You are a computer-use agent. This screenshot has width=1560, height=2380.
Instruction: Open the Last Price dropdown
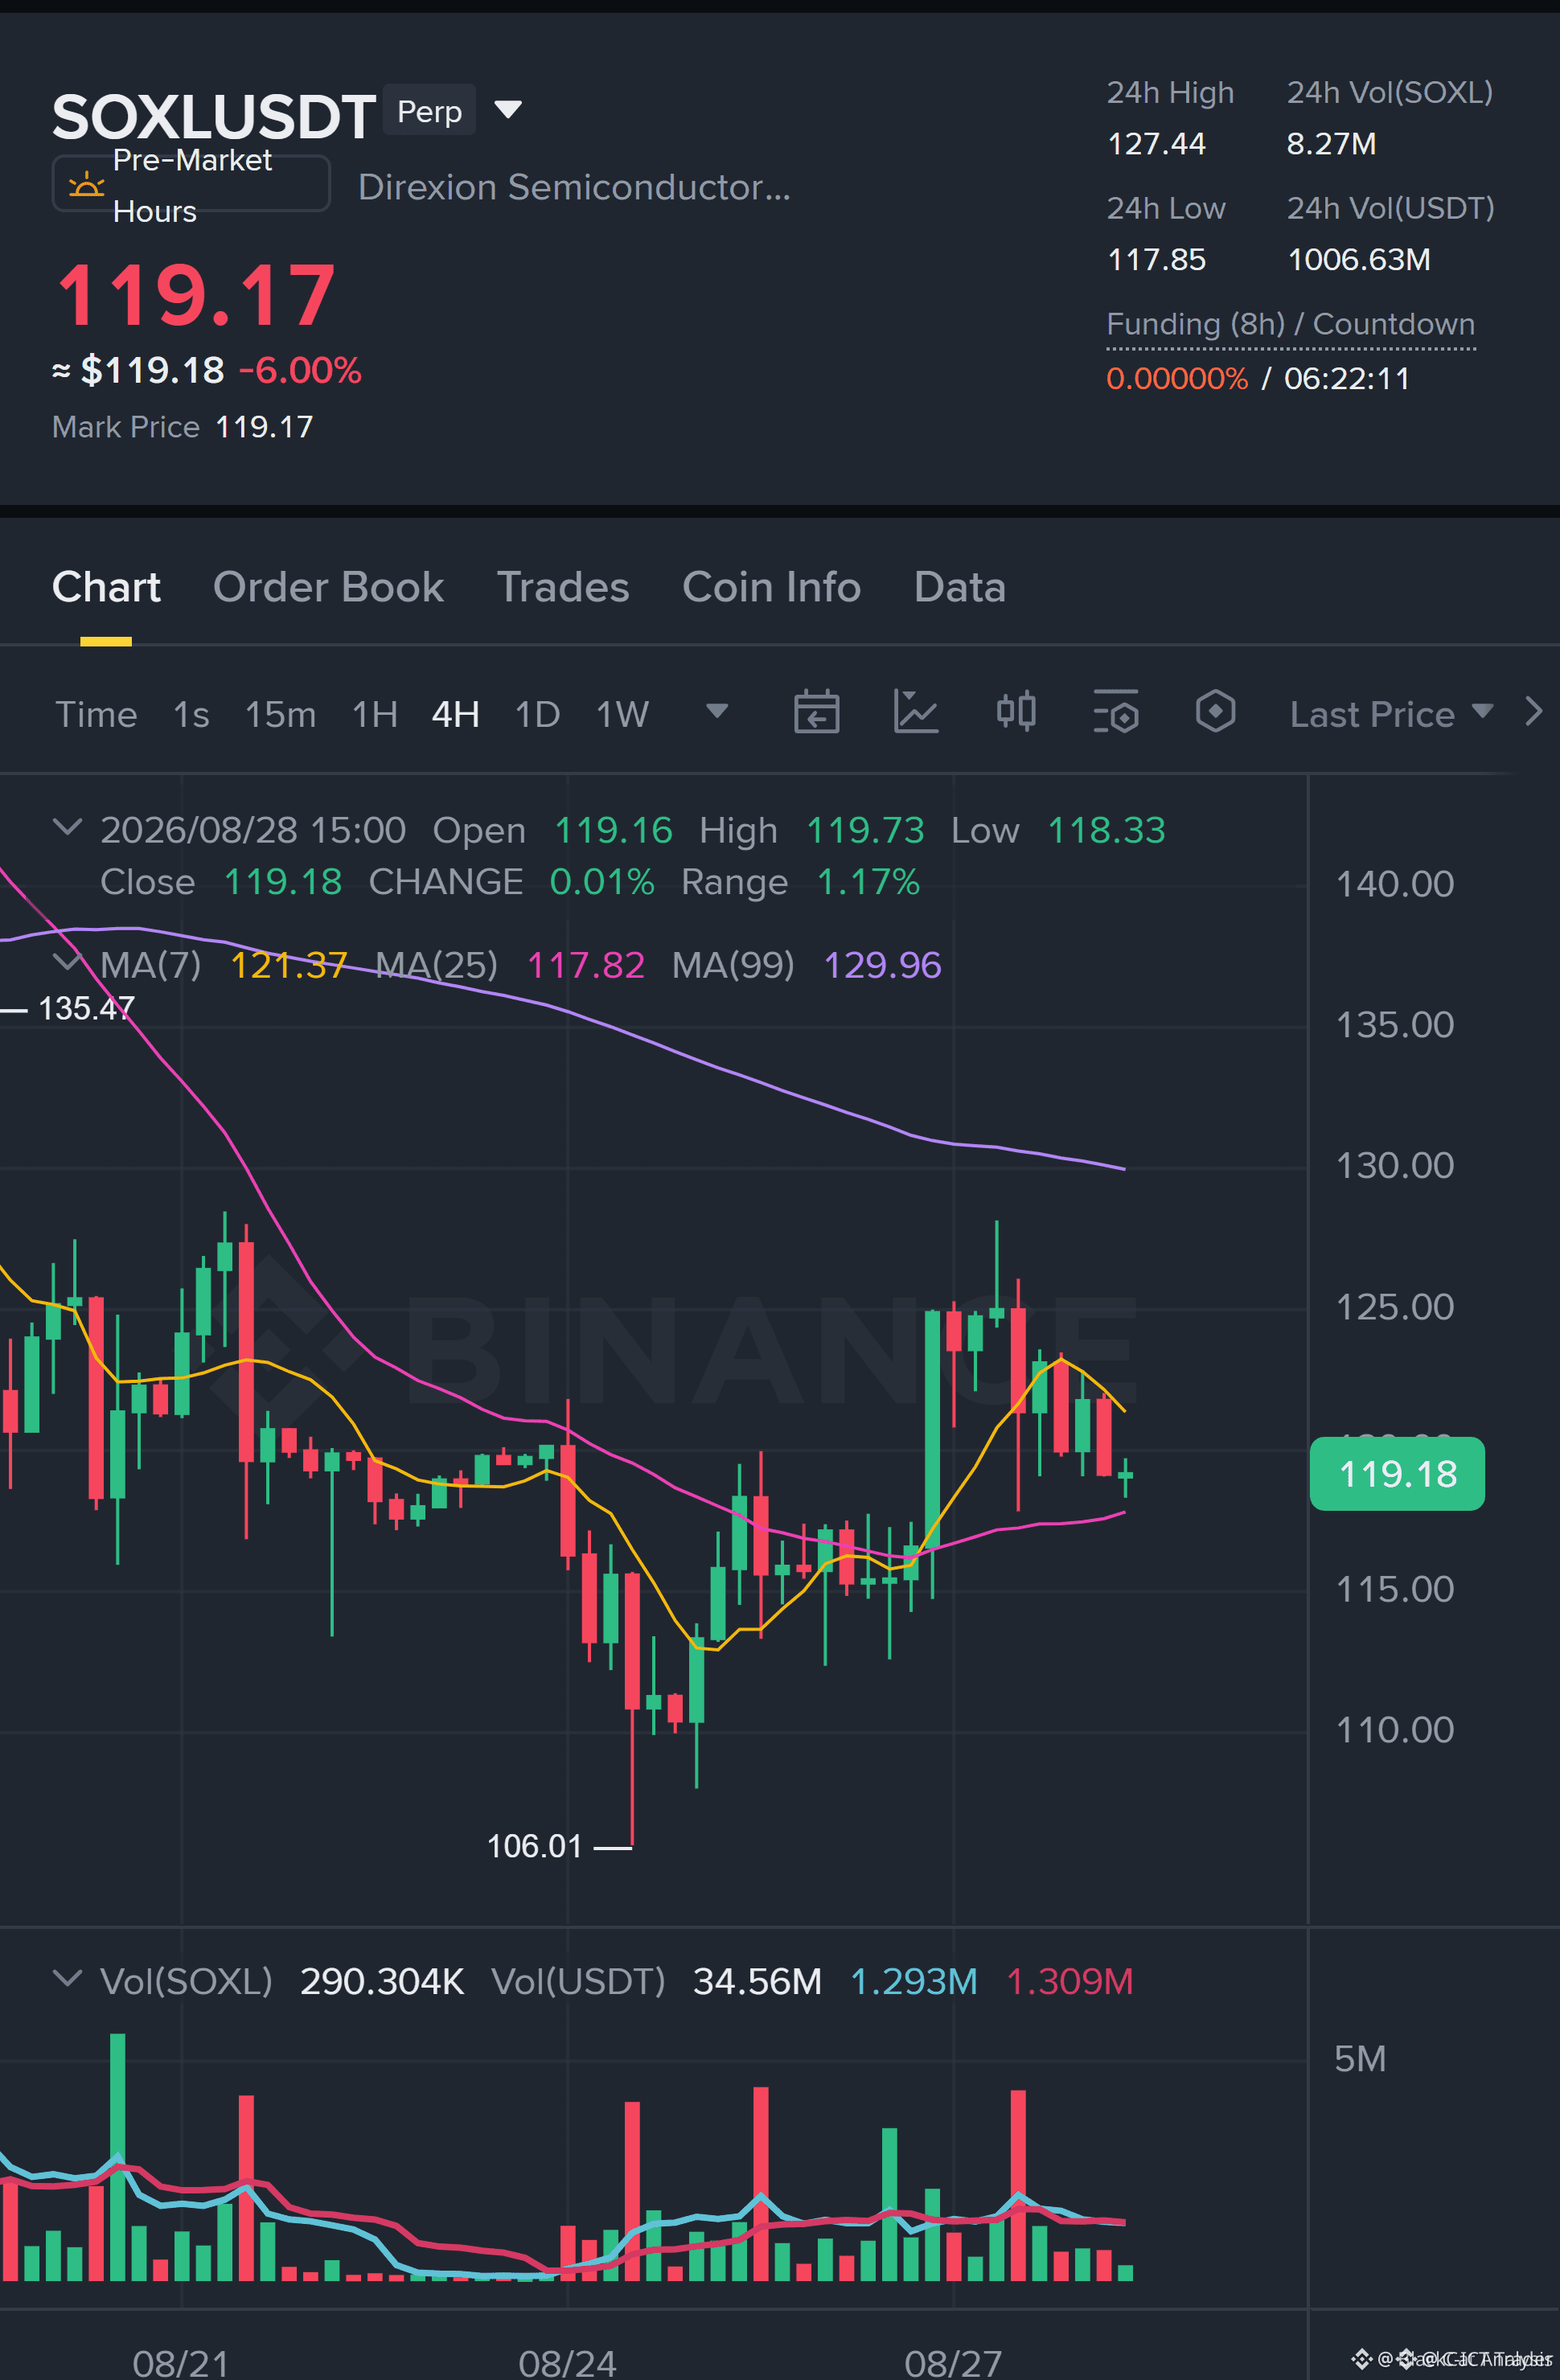(1391, 714)
